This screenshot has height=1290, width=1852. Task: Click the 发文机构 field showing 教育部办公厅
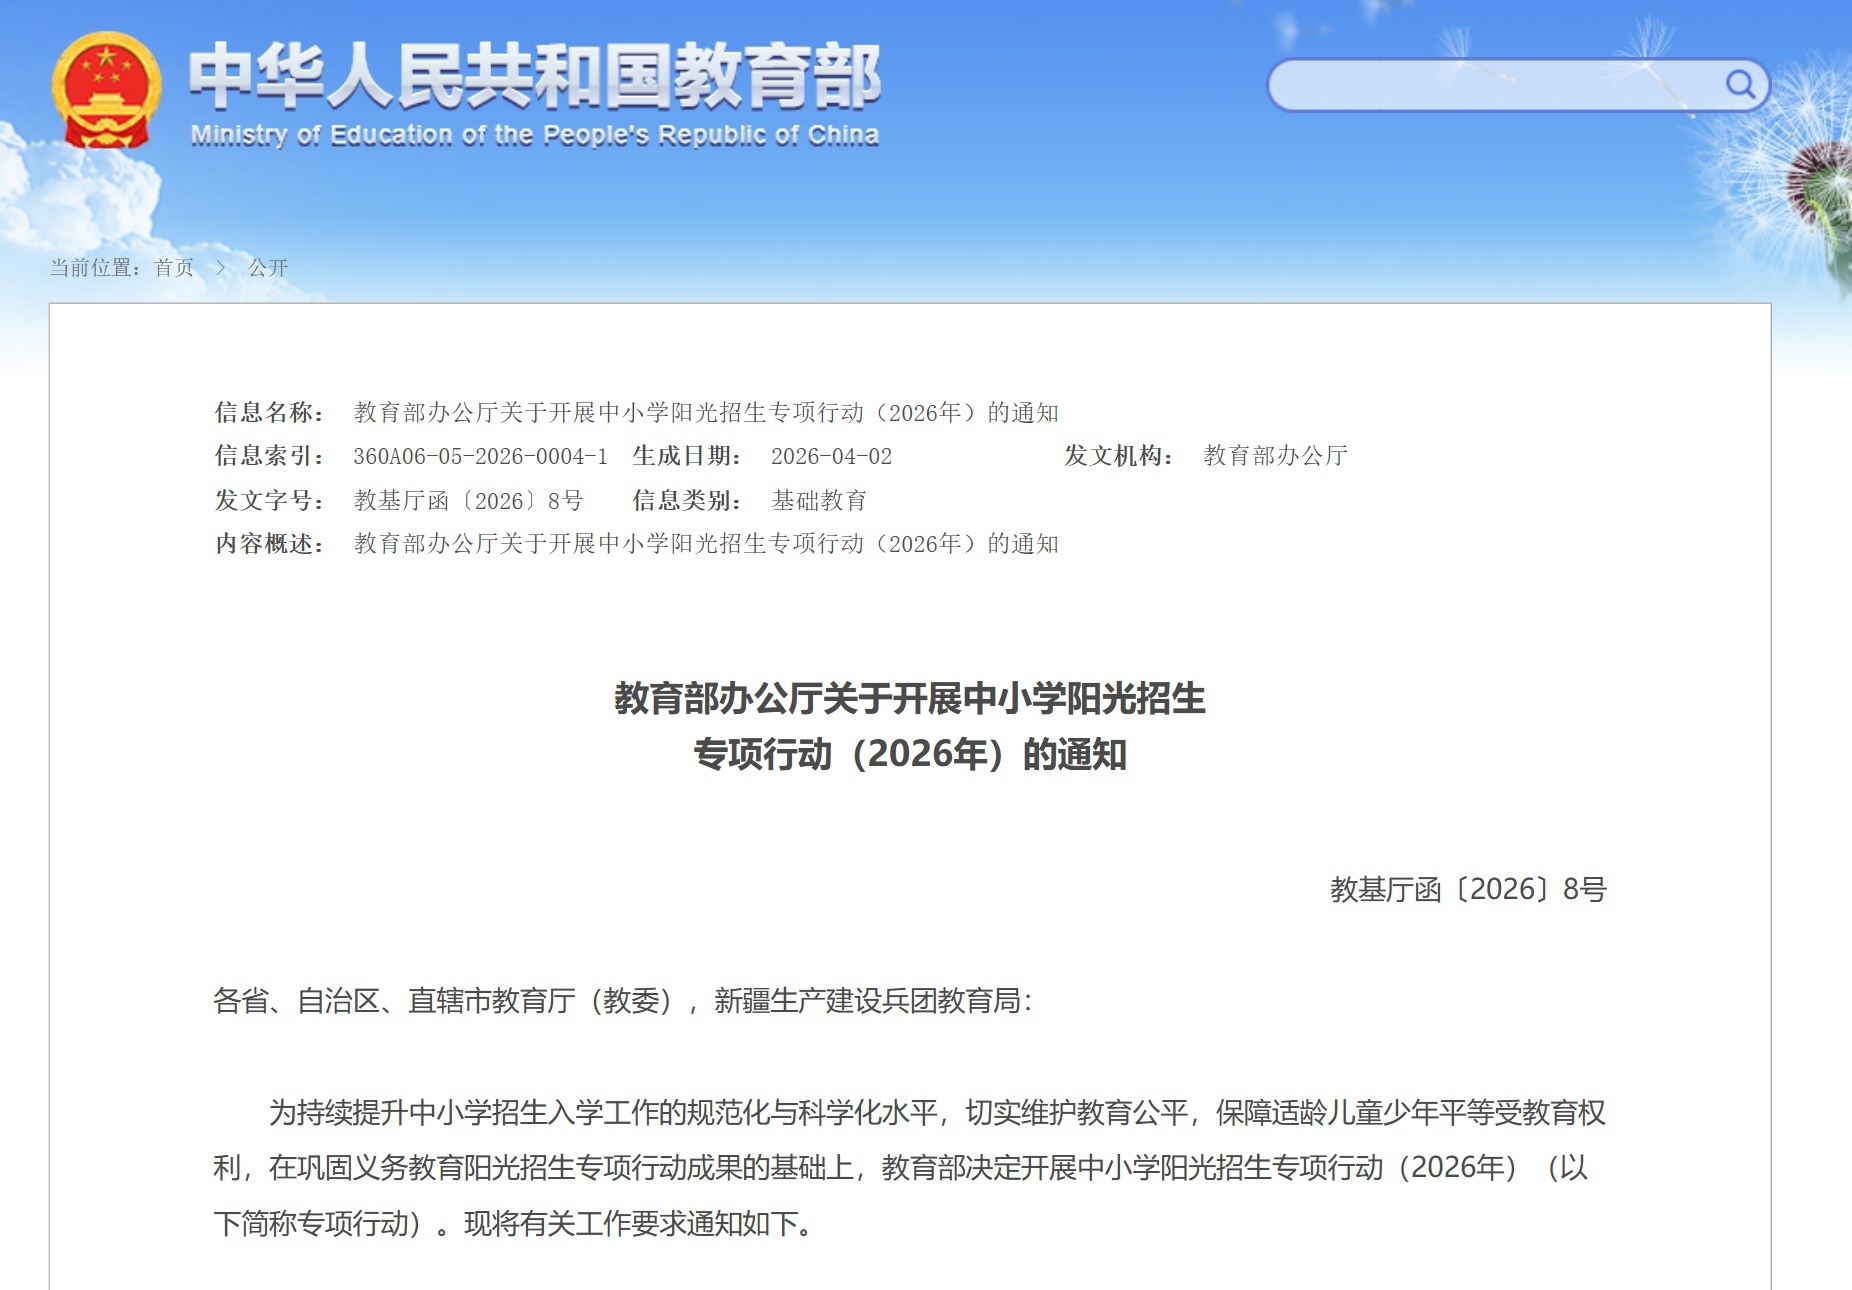[x=1273, y=457]
